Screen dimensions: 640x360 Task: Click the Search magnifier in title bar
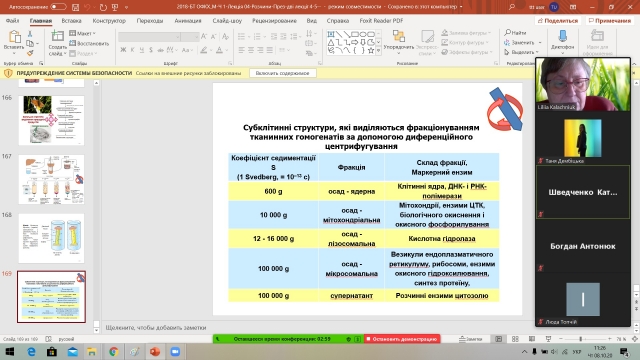coord(511,7)
